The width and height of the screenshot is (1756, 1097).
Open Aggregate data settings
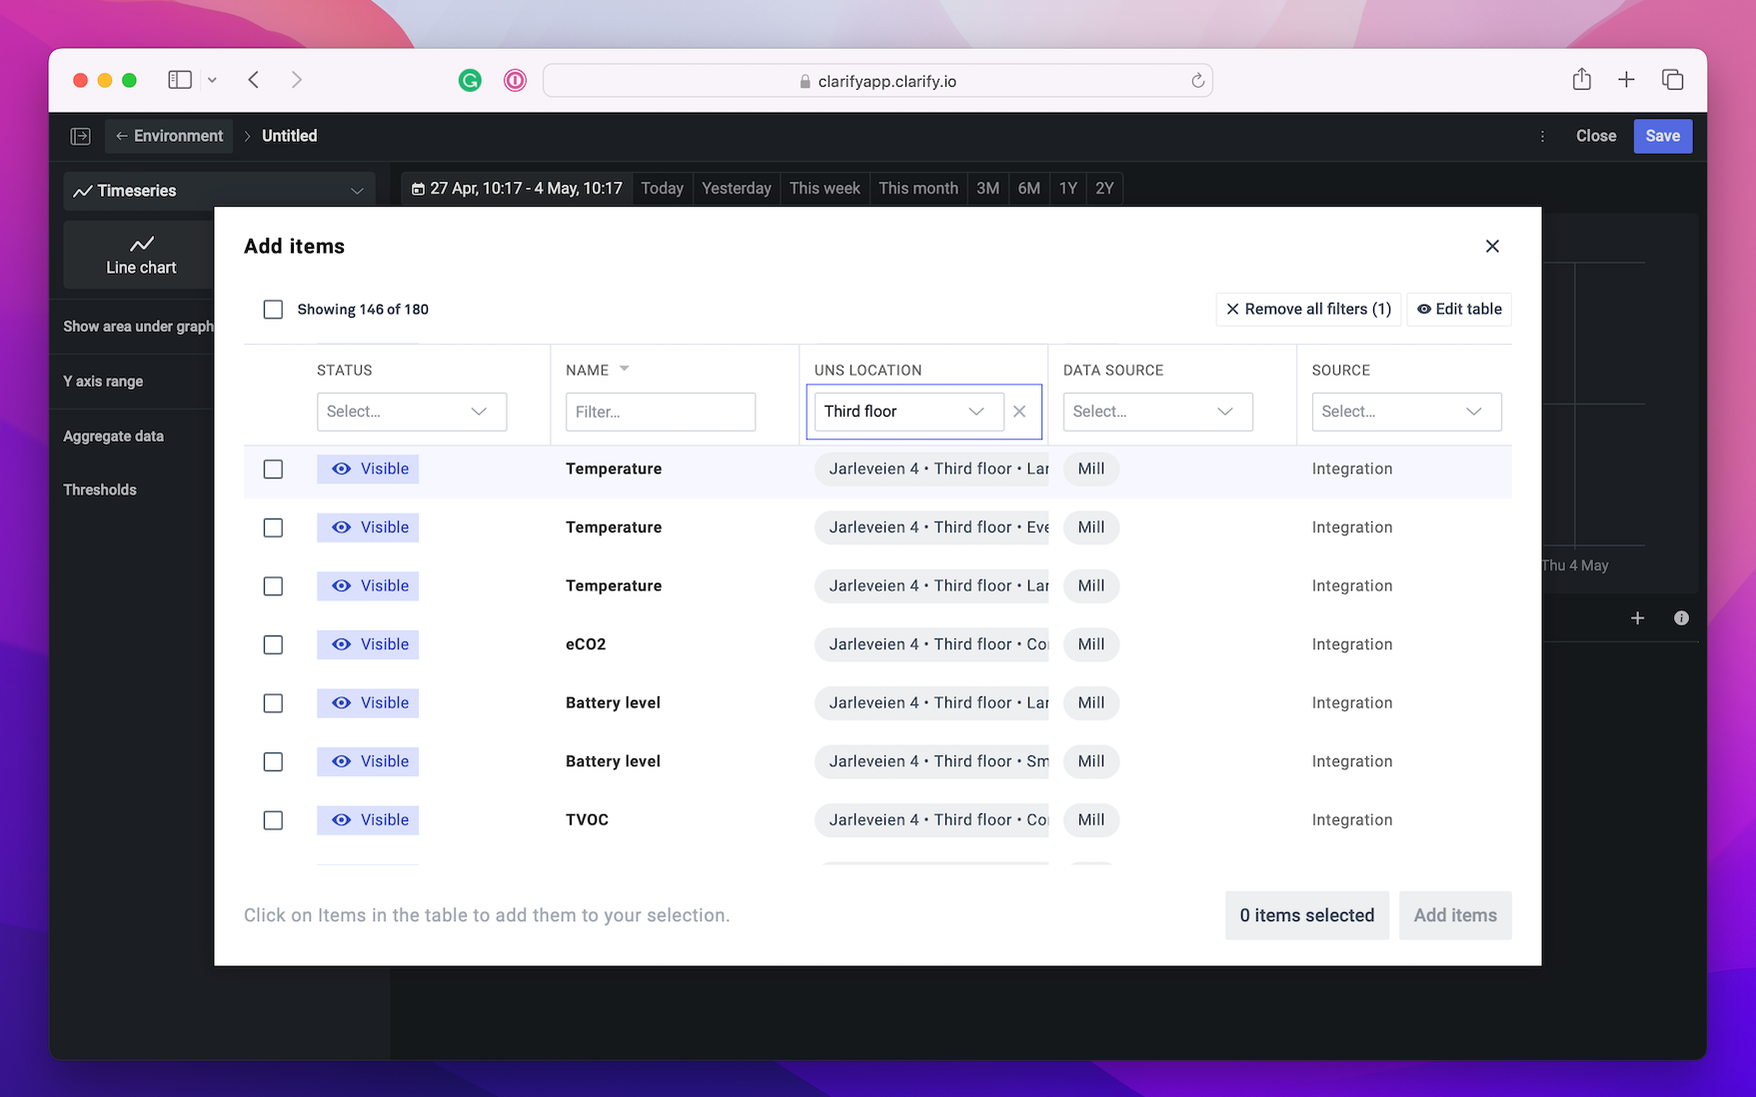pyautogui.click(x=113, y=436)
